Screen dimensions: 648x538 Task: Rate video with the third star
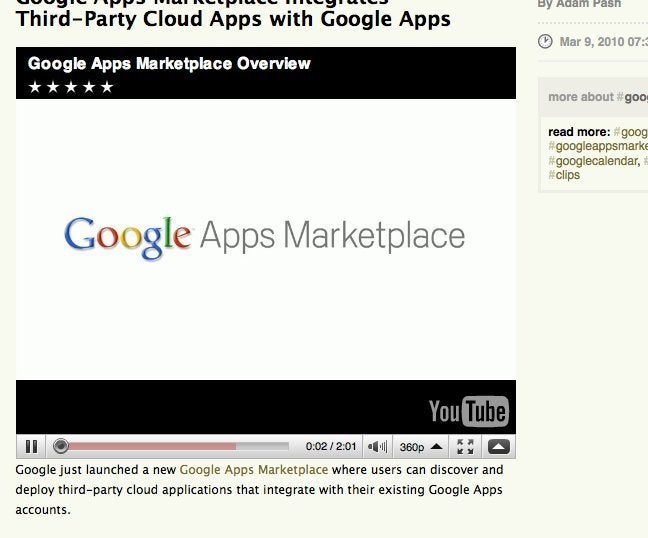(71, 87)
